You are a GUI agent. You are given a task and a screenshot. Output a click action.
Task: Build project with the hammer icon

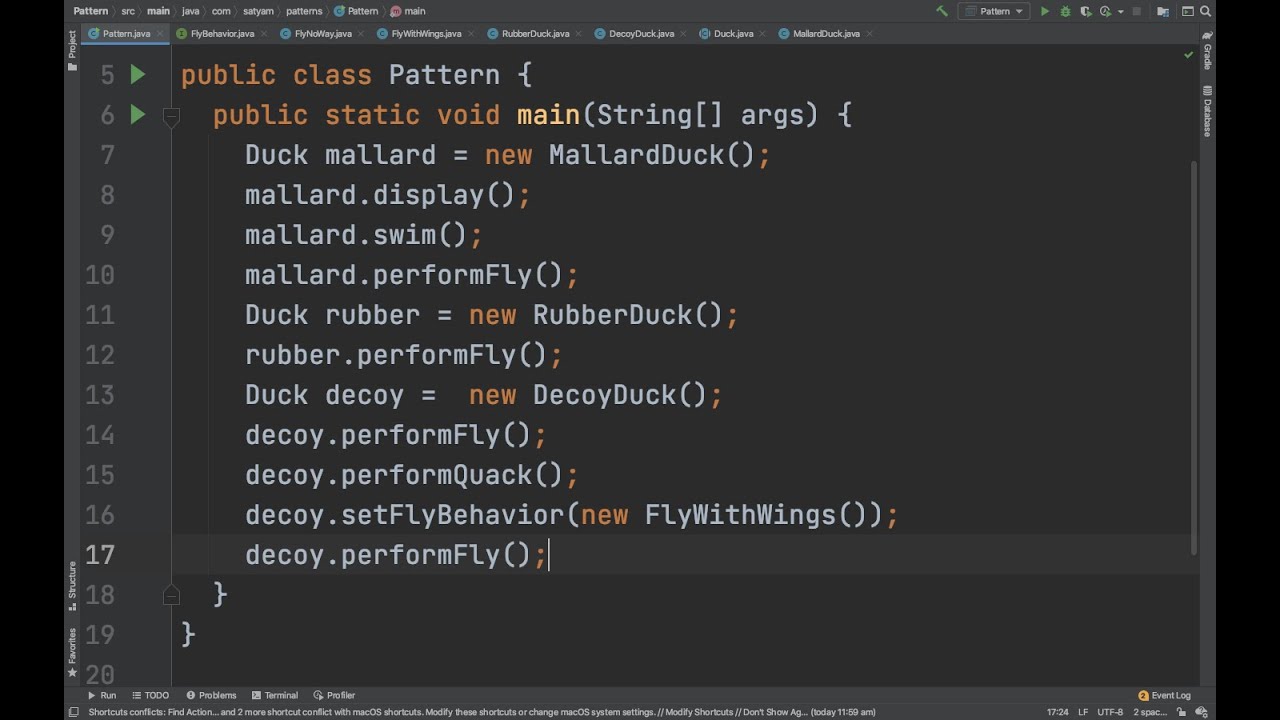(942, 11)
